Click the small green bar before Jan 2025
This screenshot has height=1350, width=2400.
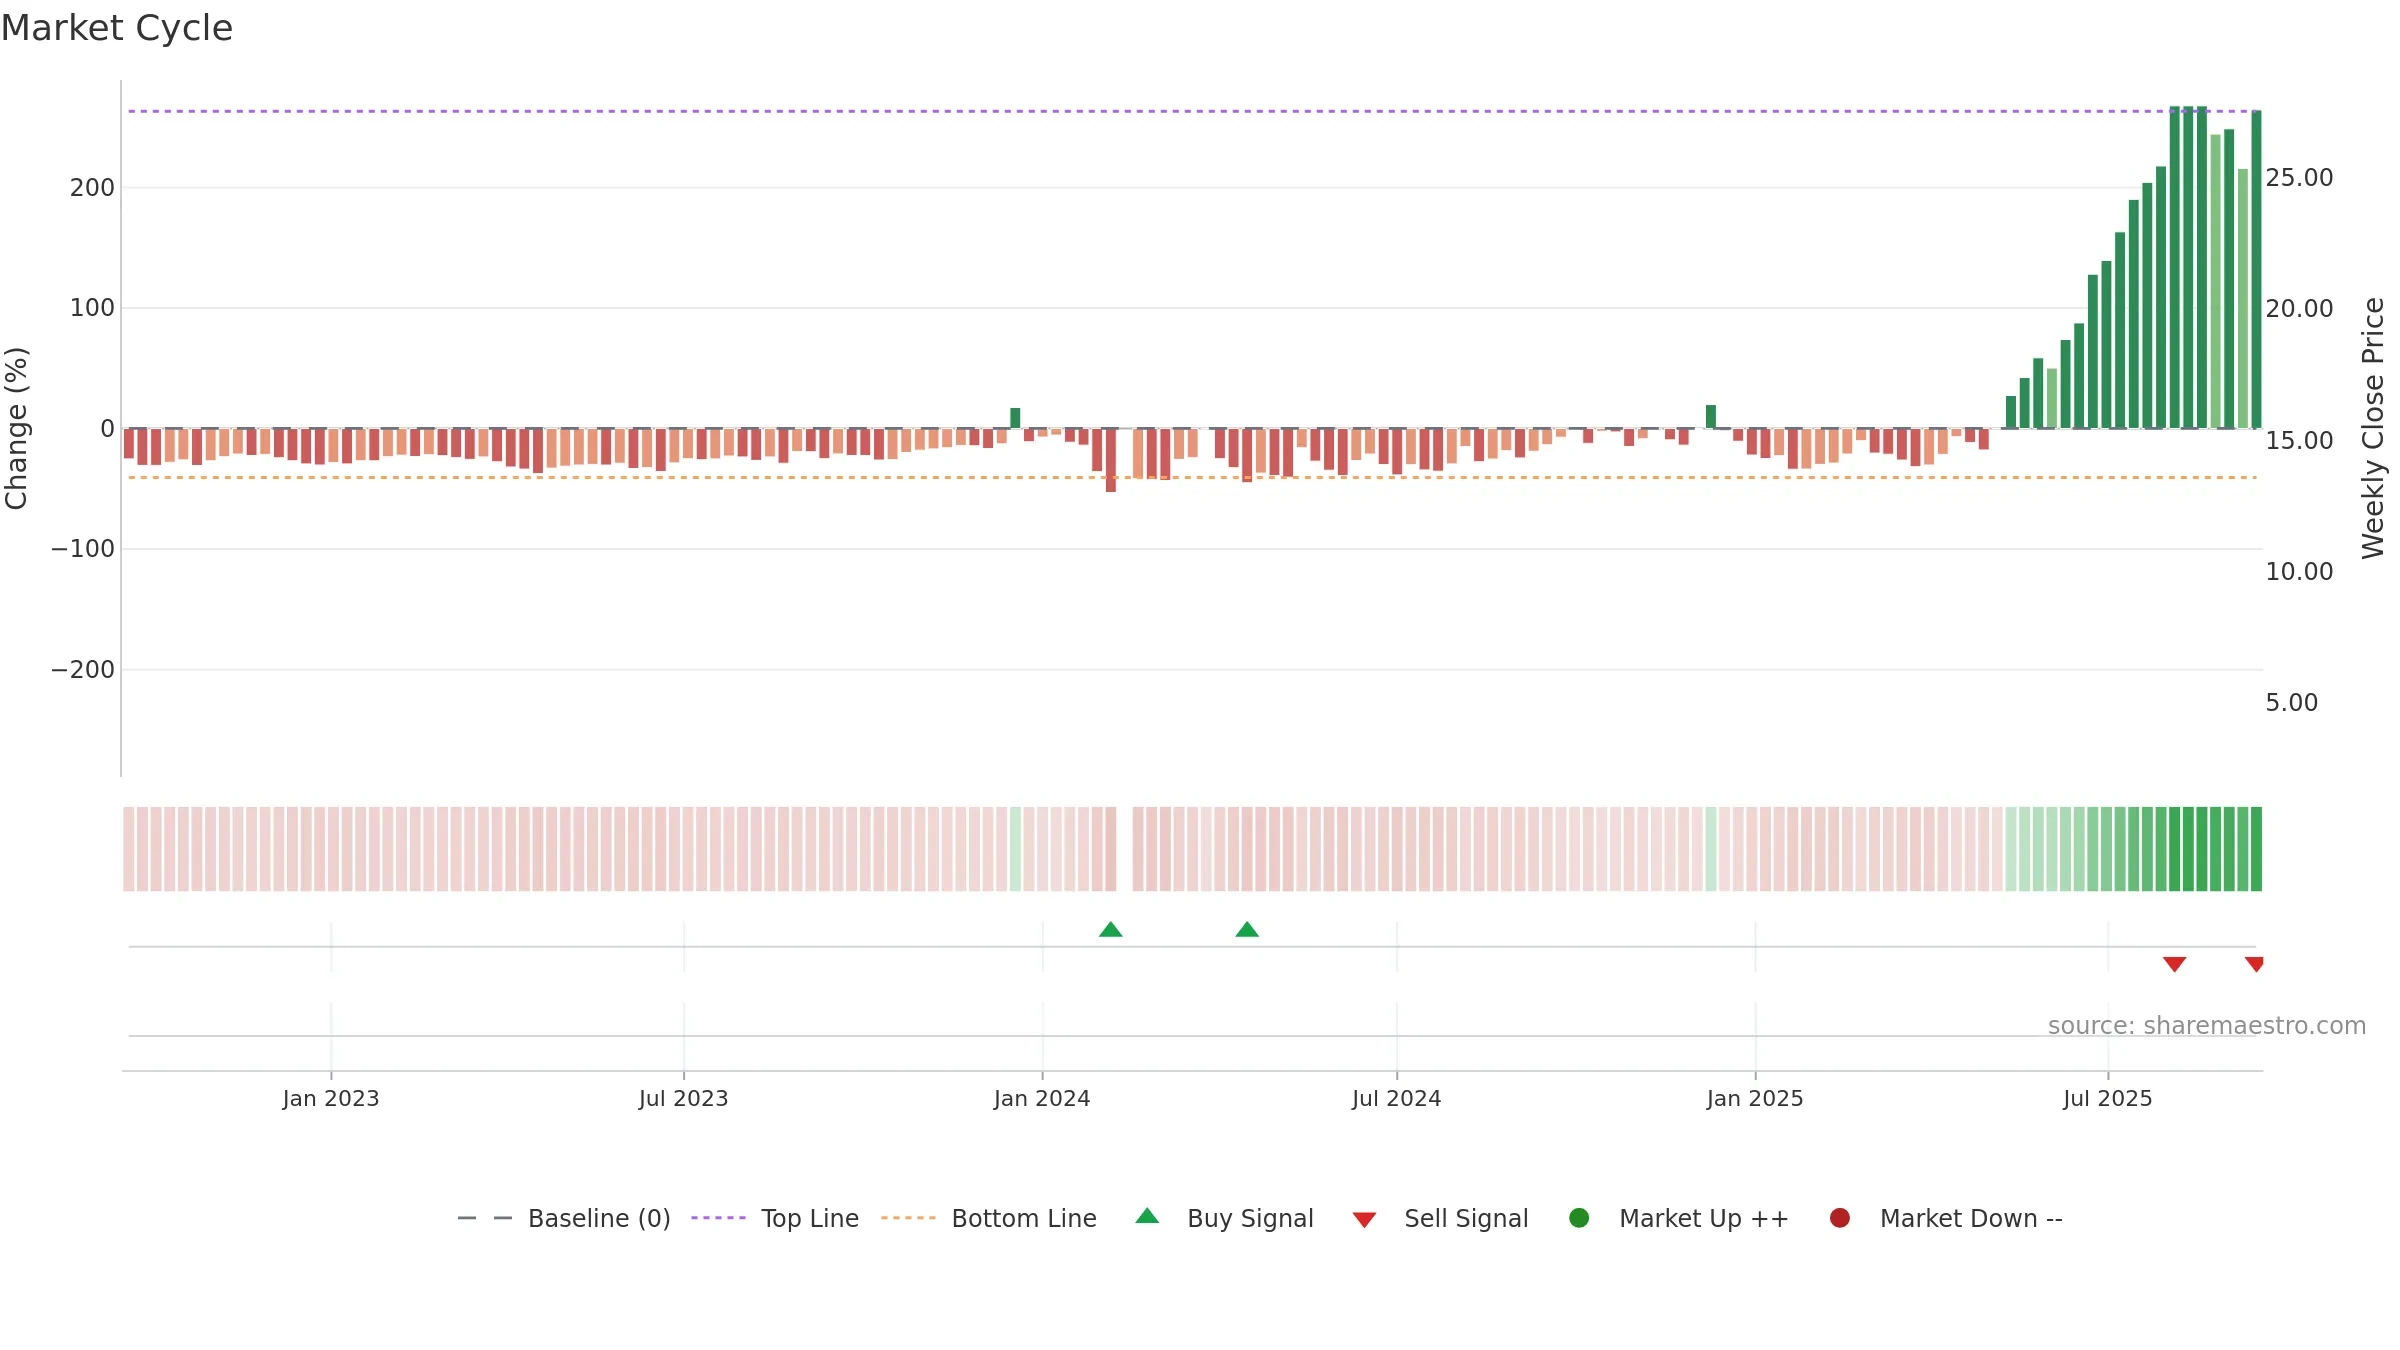(1711, 416)
